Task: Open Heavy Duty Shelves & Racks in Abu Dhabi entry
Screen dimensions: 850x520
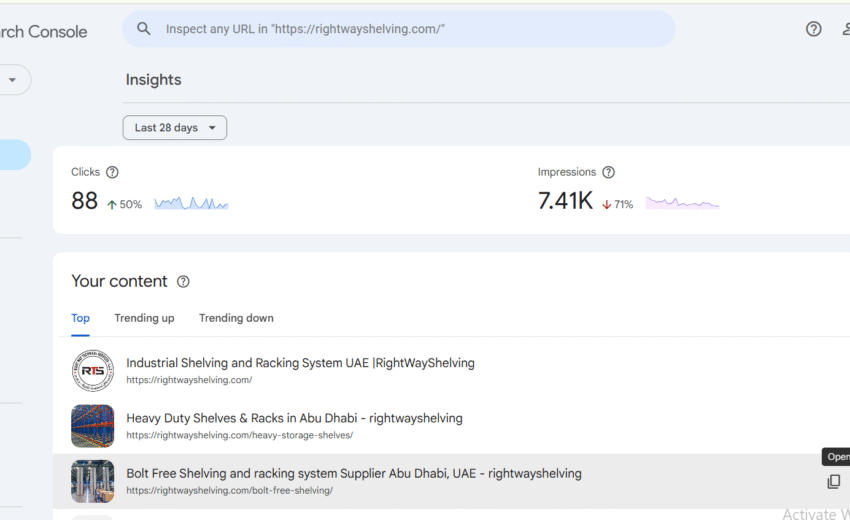Action: tap(294, 418)
